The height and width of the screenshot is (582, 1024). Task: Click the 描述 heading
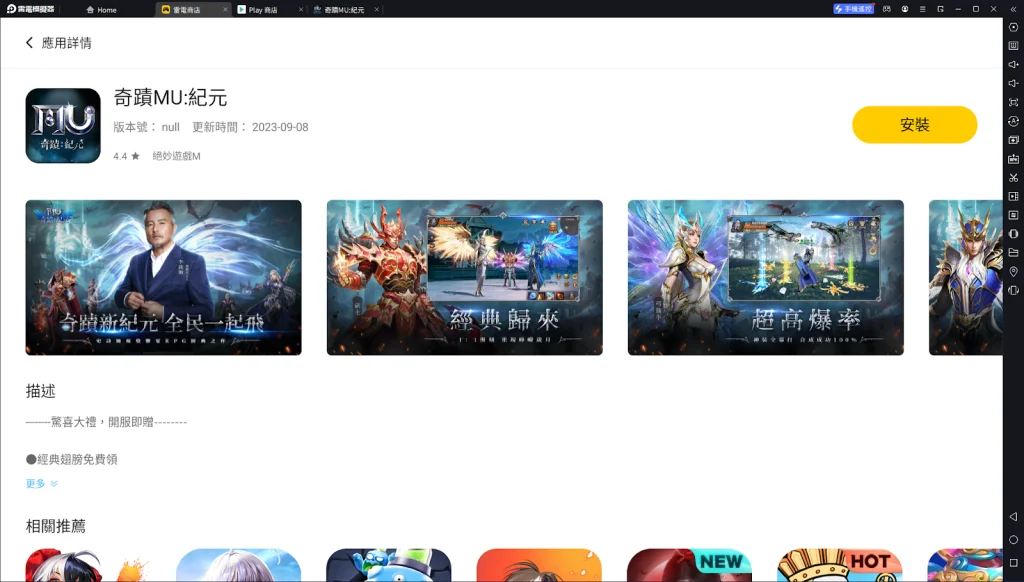tap(40, 391)
